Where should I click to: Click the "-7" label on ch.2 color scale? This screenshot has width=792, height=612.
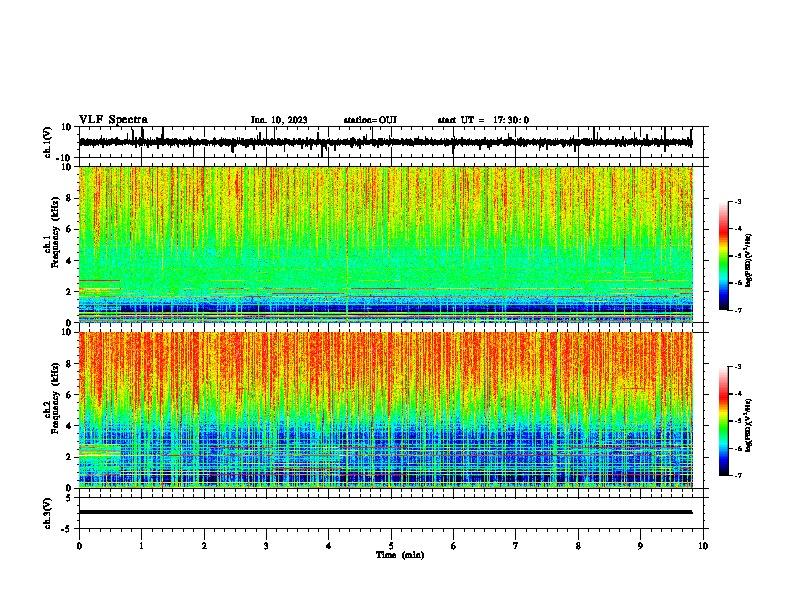pyautogui.click(x=738, y=475)
